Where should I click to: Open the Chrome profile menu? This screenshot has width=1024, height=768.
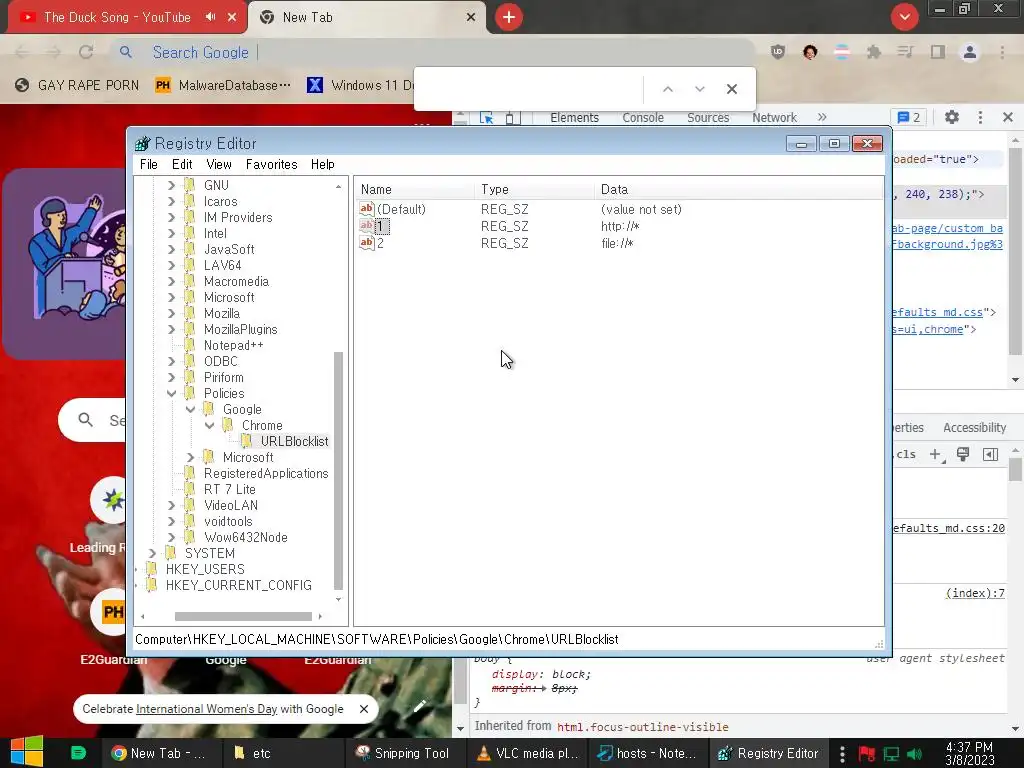point(970,52)
